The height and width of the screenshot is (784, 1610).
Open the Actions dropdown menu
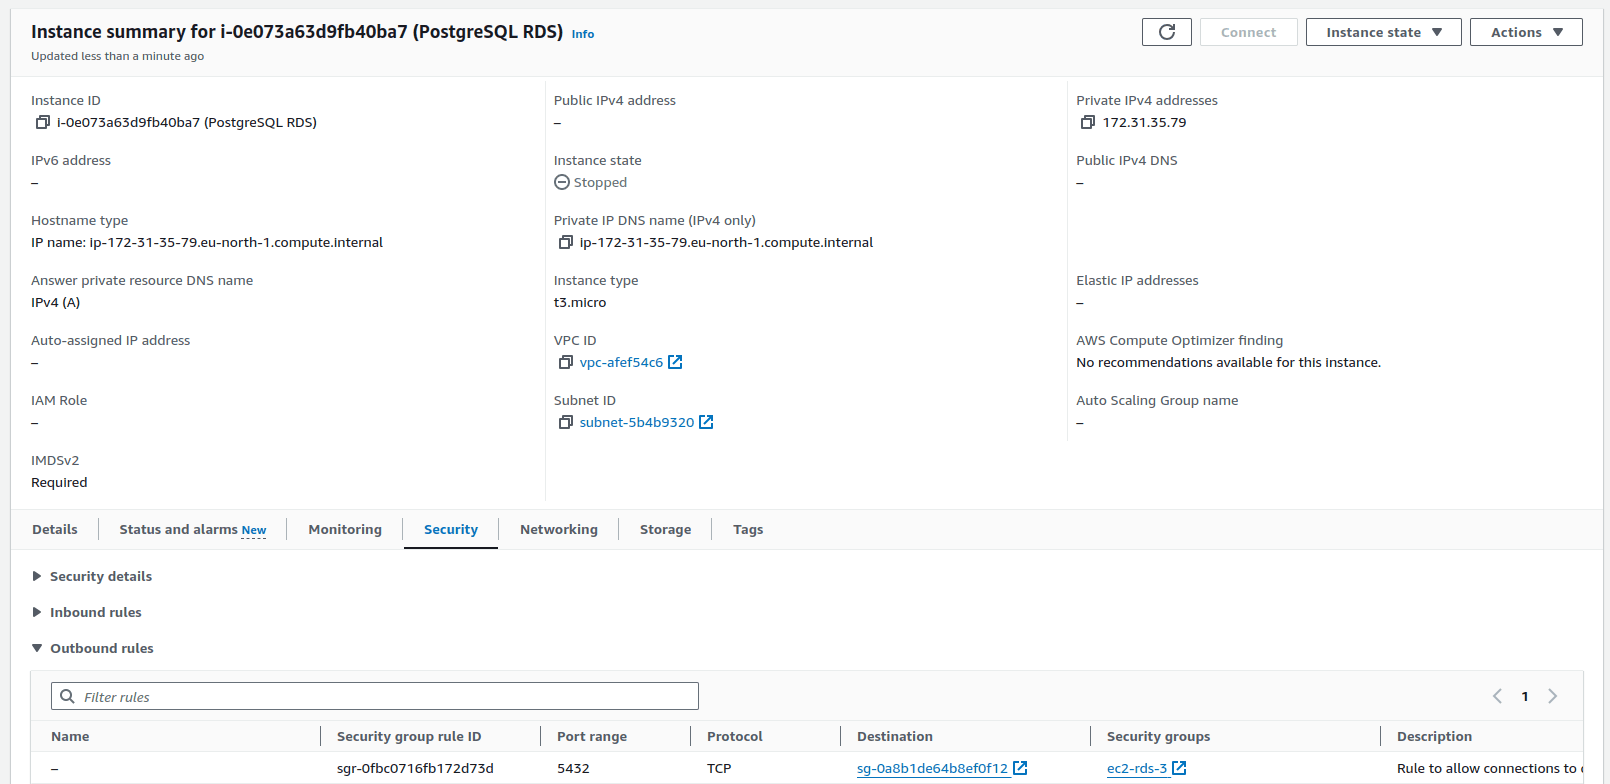click(x=1525, y=32)
